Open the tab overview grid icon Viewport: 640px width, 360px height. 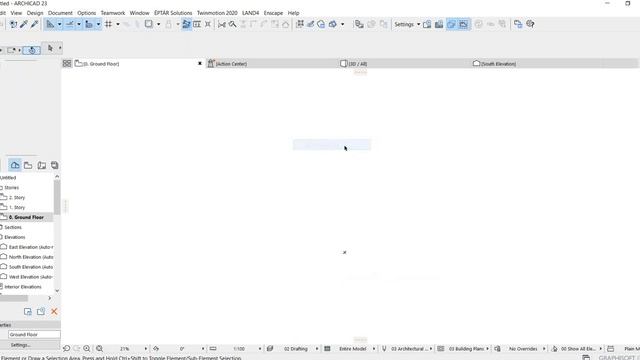67,64
